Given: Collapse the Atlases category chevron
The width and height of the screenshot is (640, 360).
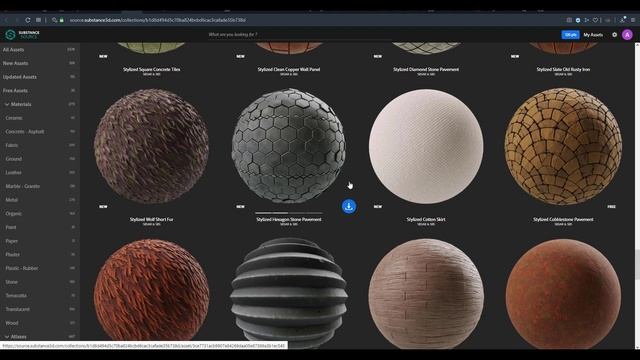Looking at the screenshot, I should tap(7, 337).
